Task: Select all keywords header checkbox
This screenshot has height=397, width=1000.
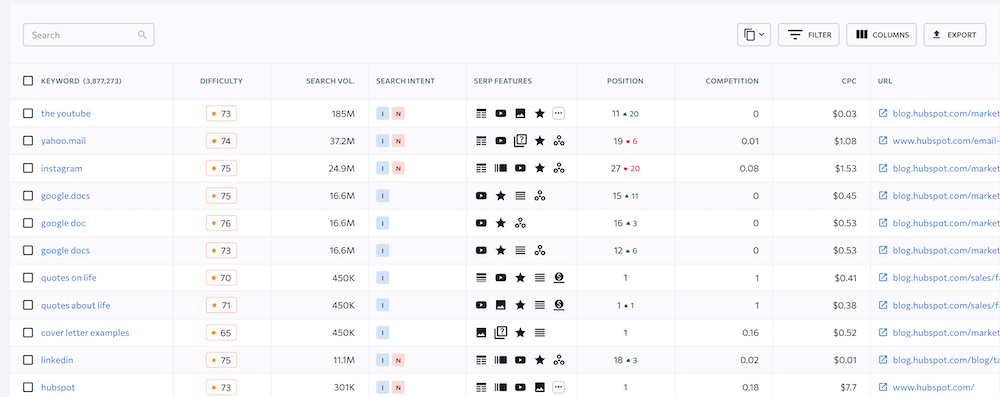Action: pos(28,81)
